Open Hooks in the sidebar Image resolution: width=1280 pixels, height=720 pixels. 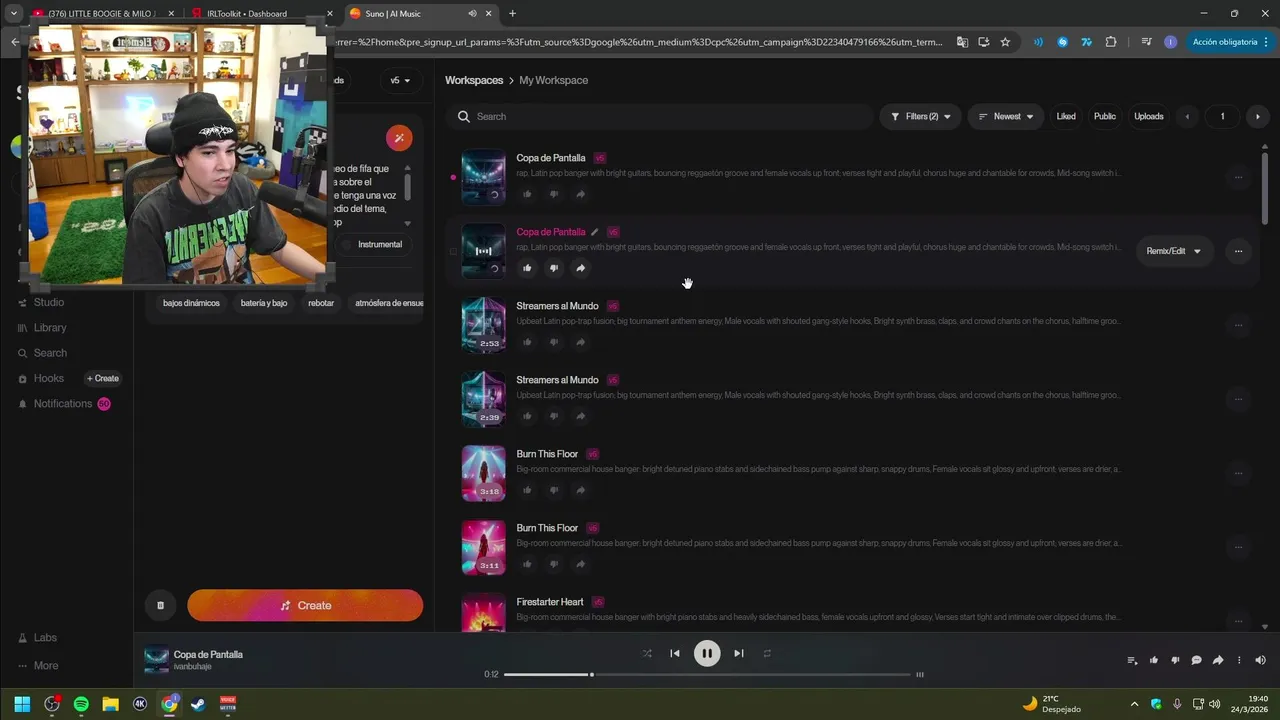click(41, 378)
